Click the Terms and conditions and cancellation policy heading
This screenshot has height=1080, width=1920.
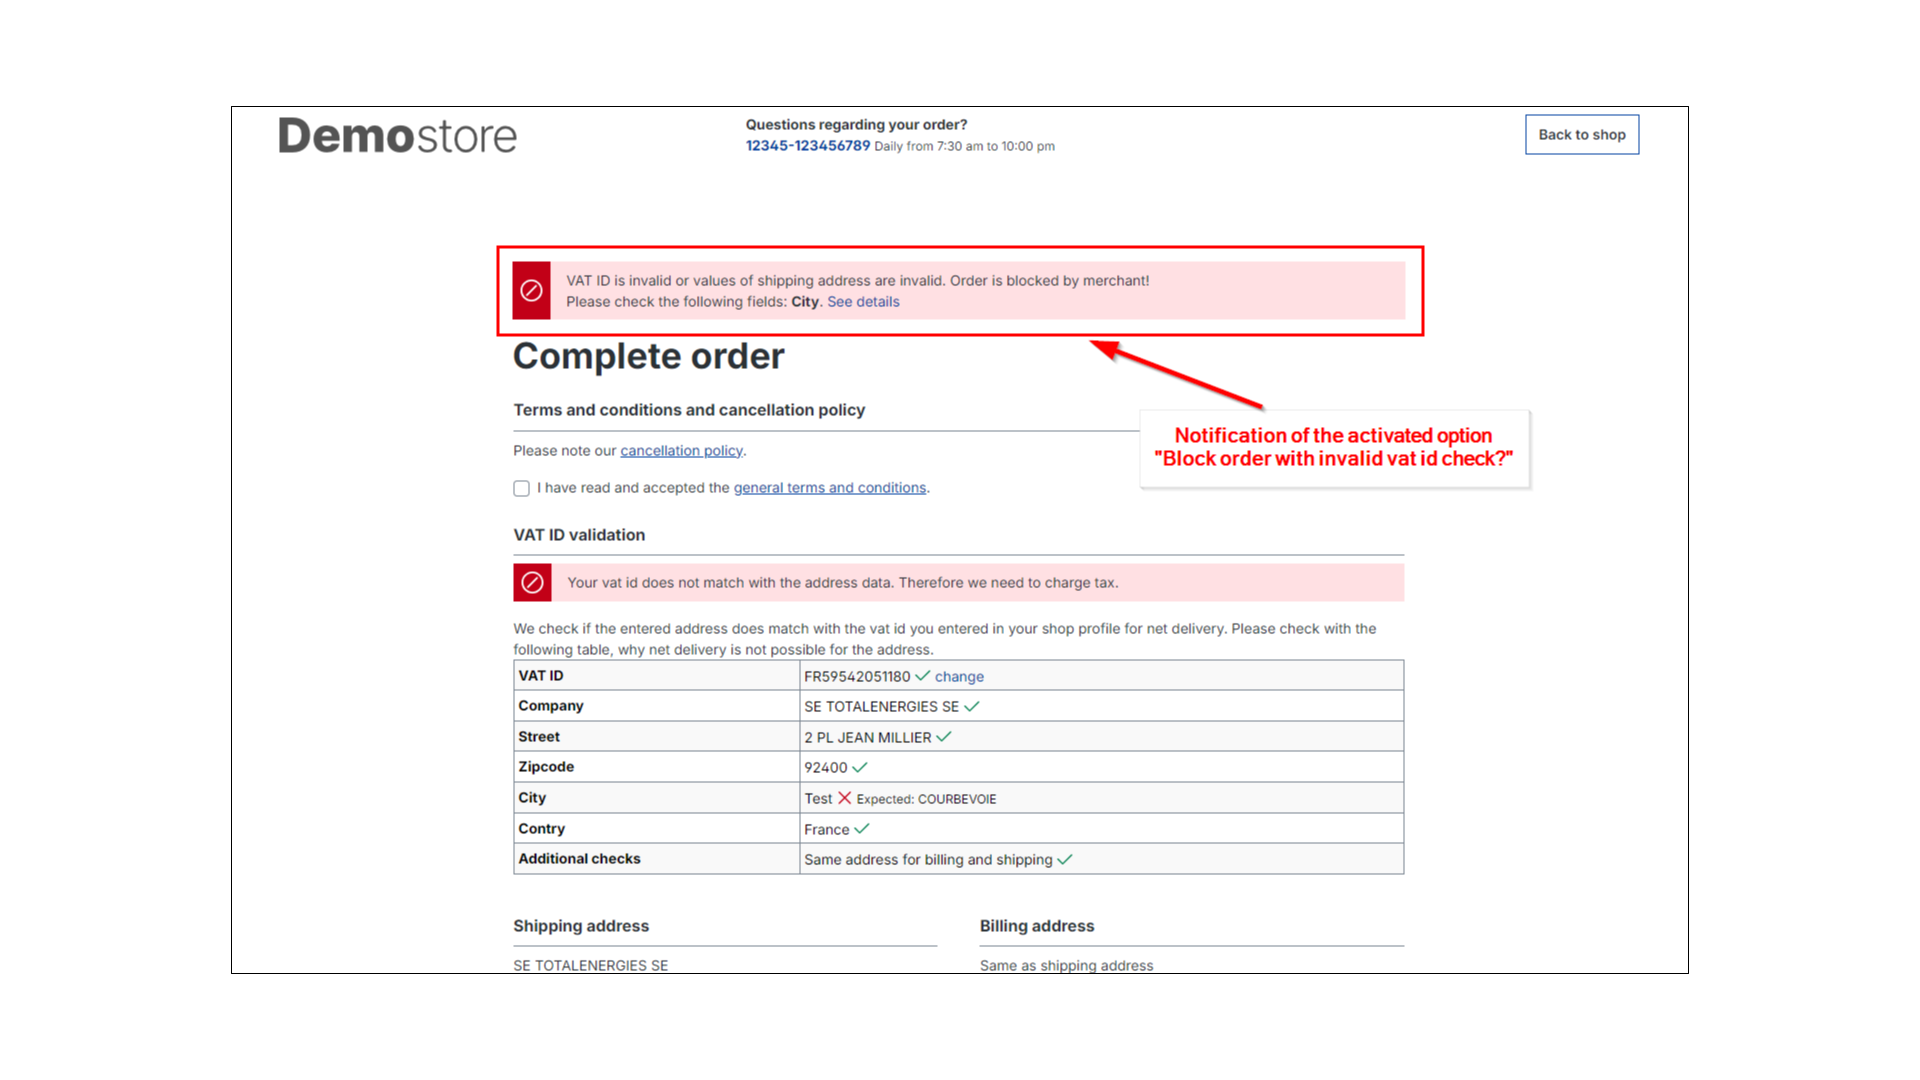[689, 410]
